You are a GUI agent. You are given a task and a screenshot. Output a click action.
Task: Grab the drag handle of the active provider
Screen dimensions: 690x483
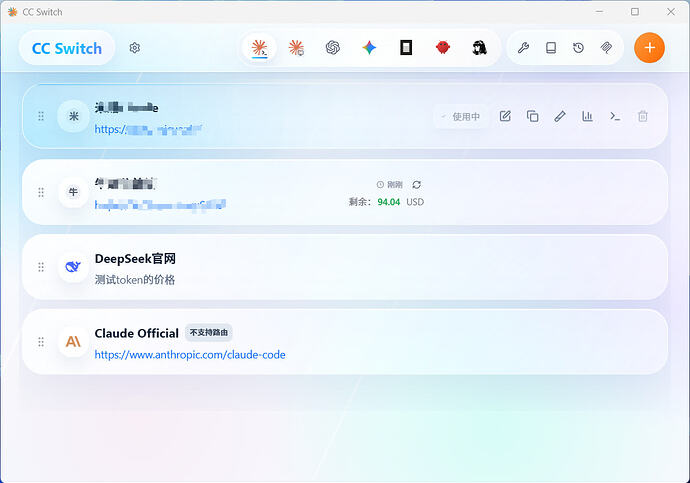[x=41, y=116]
